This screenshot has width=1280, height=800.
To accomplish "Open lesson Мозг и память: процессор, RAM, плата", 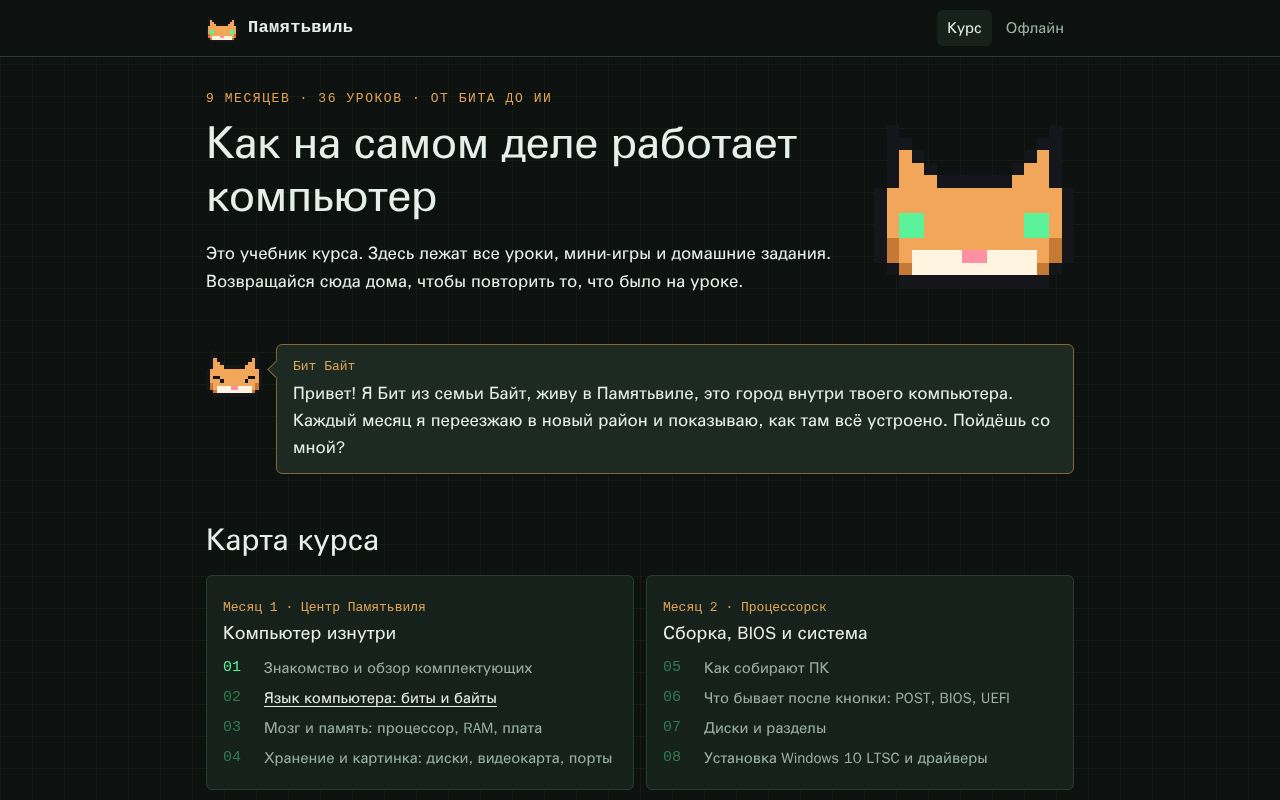I will point(403,728).
